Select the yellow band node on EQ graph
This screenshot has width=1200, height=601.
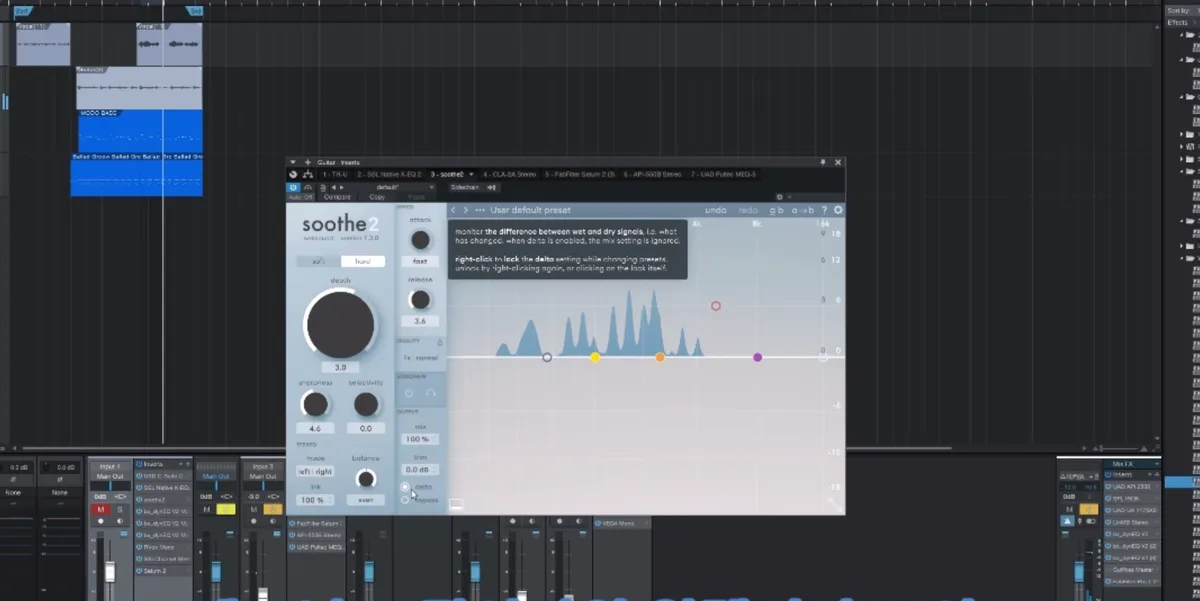pyautogui.click(x=595, y=357)
